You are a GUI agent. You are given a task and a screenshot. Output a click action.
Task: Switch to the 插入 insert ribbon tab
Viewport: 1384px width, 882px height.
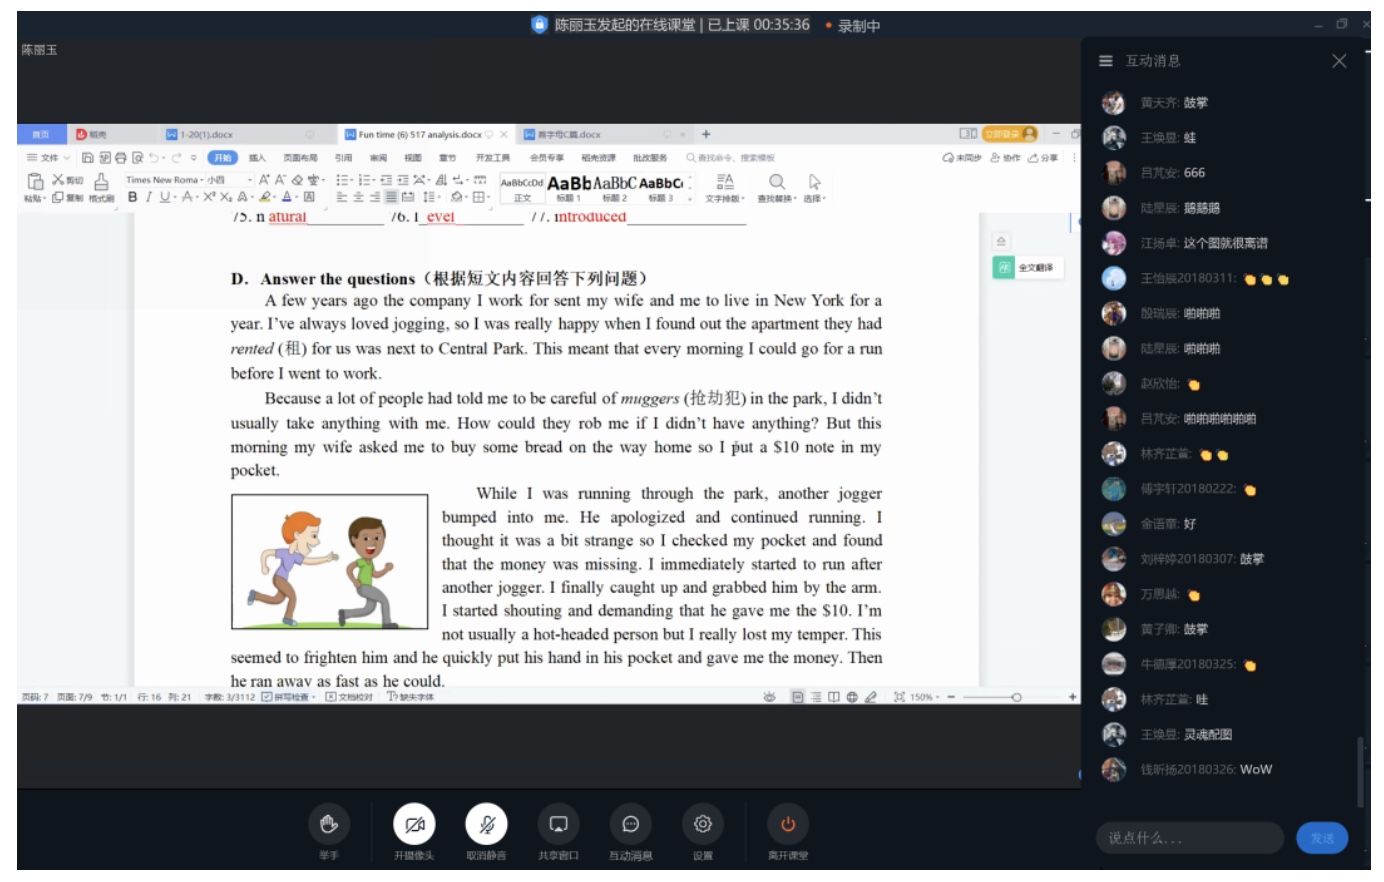coord(257,158)
